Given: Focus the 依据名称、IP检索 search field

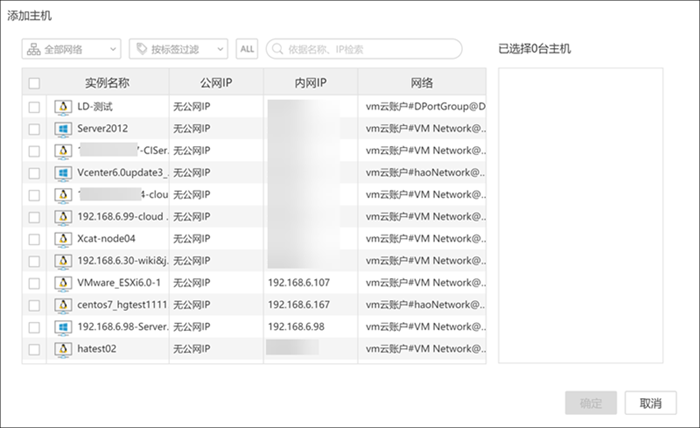Looking at the screenshot, I should coord(370,49).
